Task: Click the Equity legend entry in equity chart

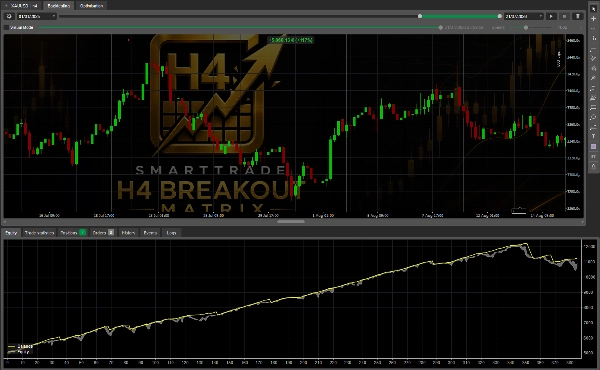Action: pos(19,352)
